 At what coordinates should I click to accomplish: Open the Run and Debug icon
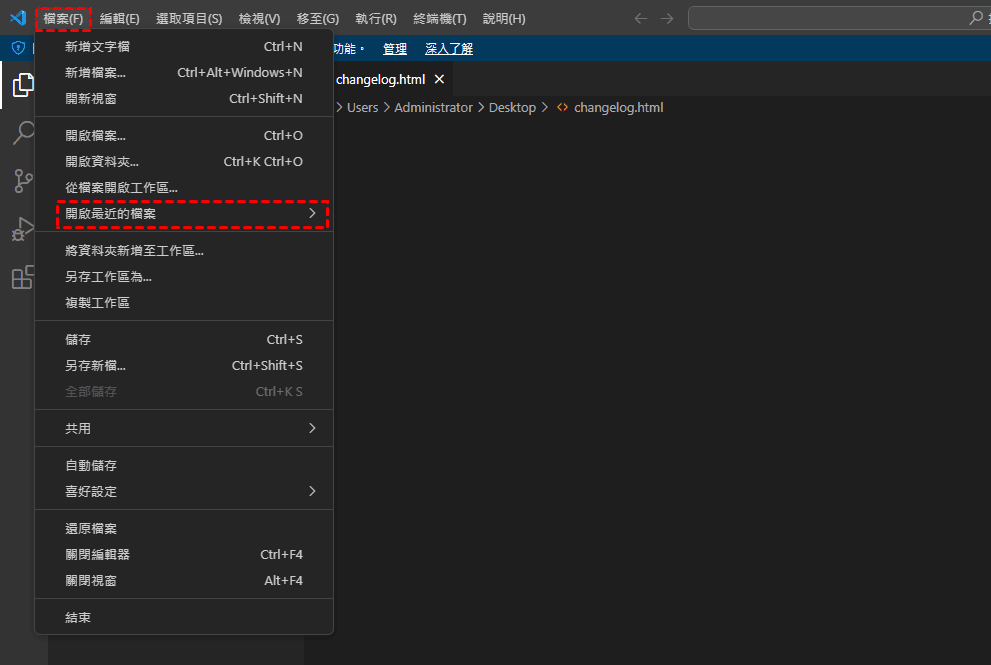[x=23, y=229]
